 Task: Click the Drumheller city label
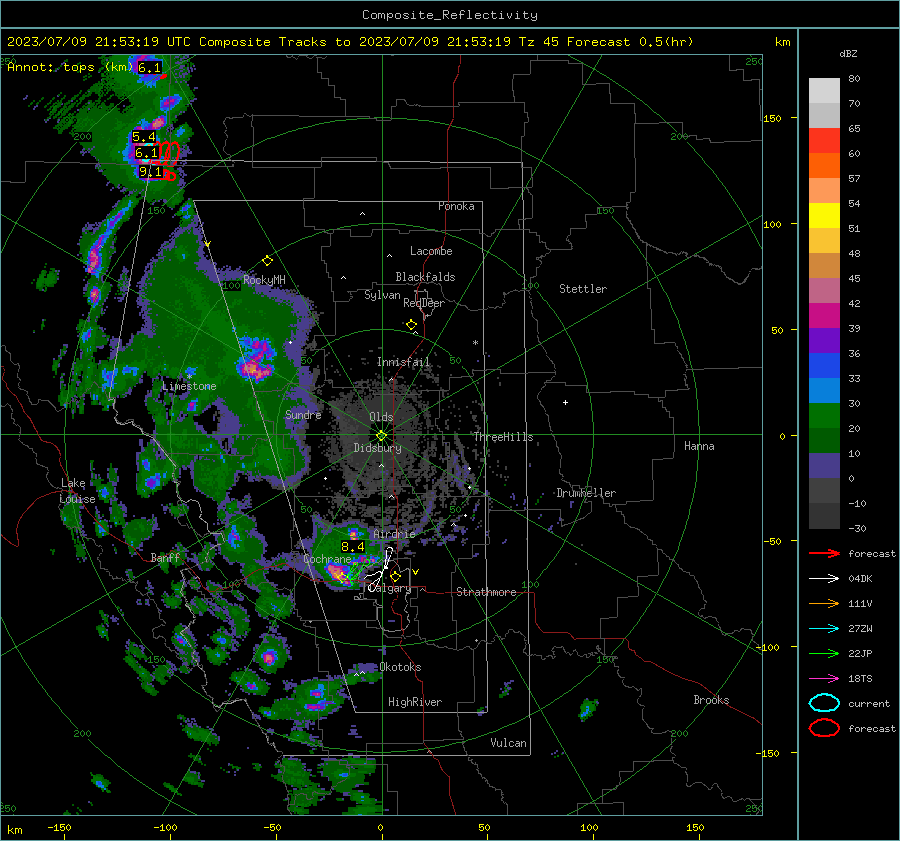pos(586,493)
